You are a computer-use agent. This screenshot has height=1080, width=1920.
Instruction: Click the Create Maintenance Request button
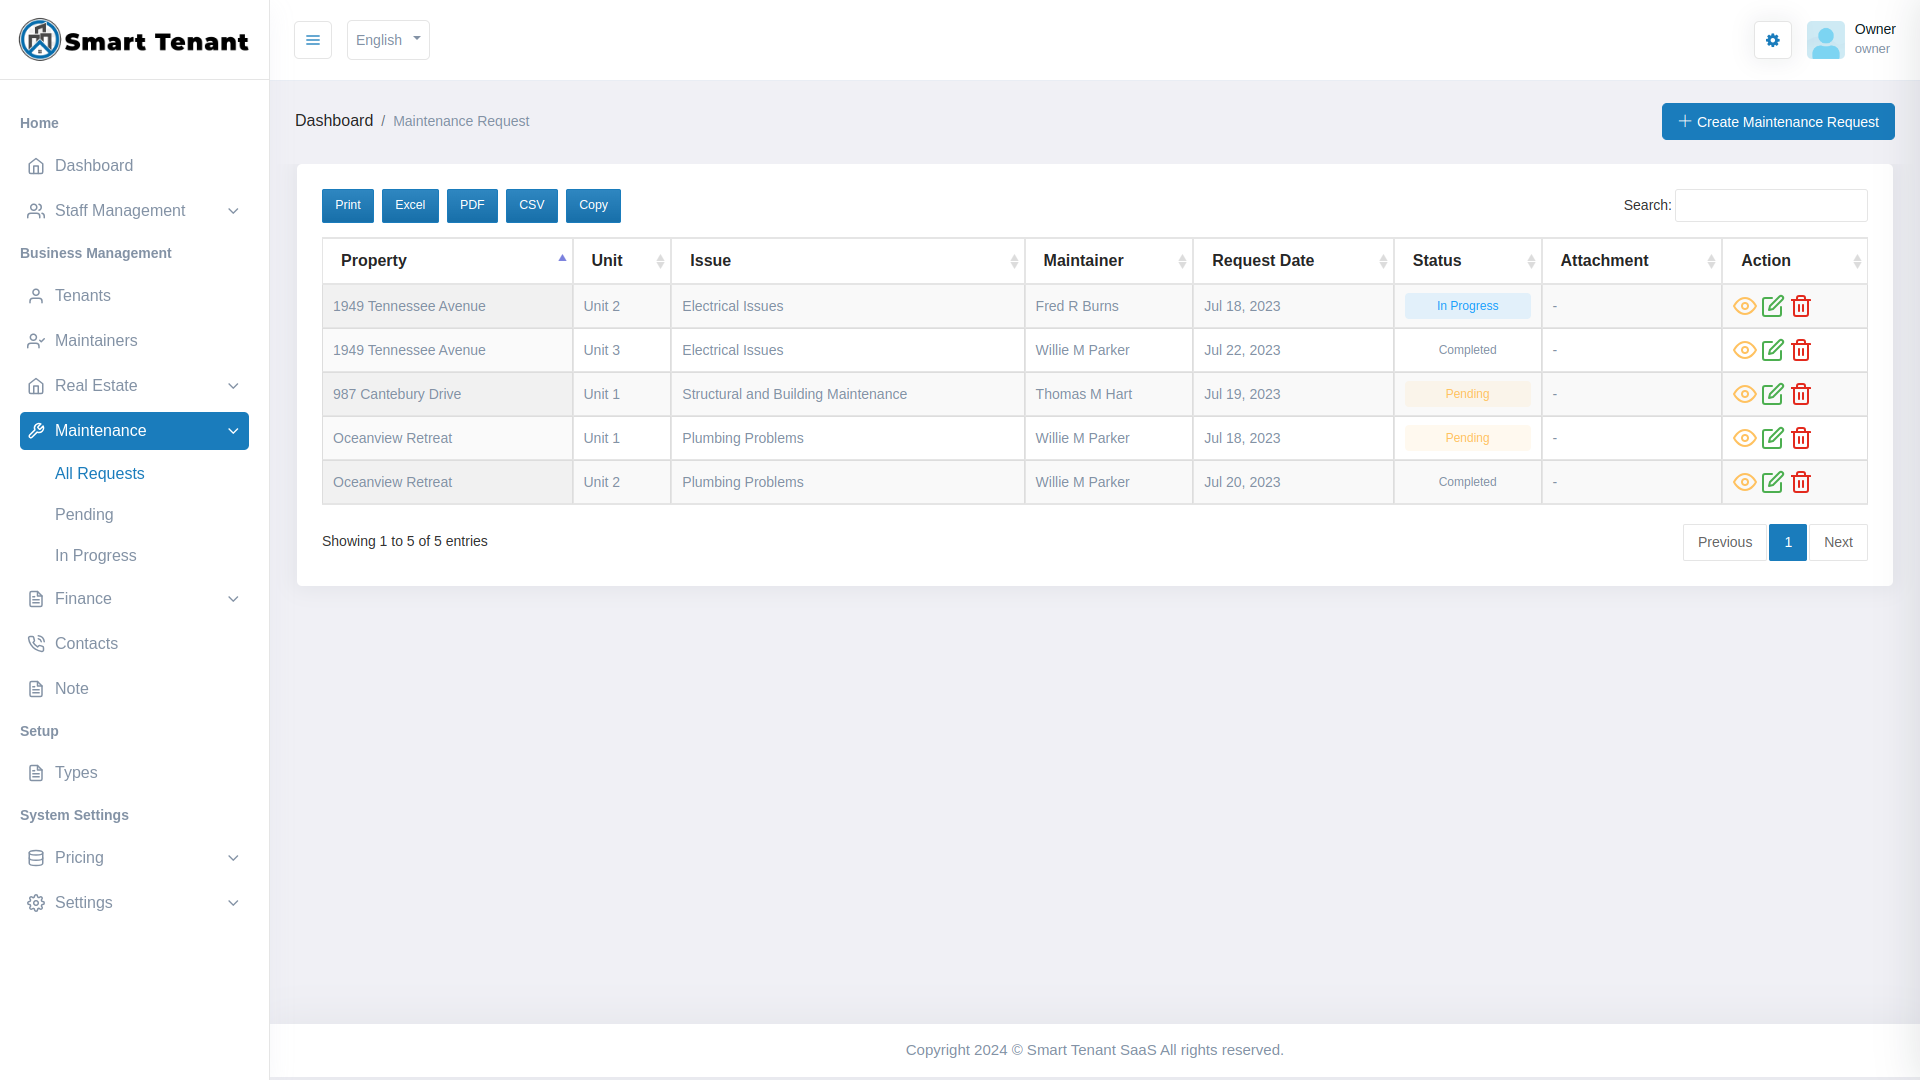(x=1778, y=121)
